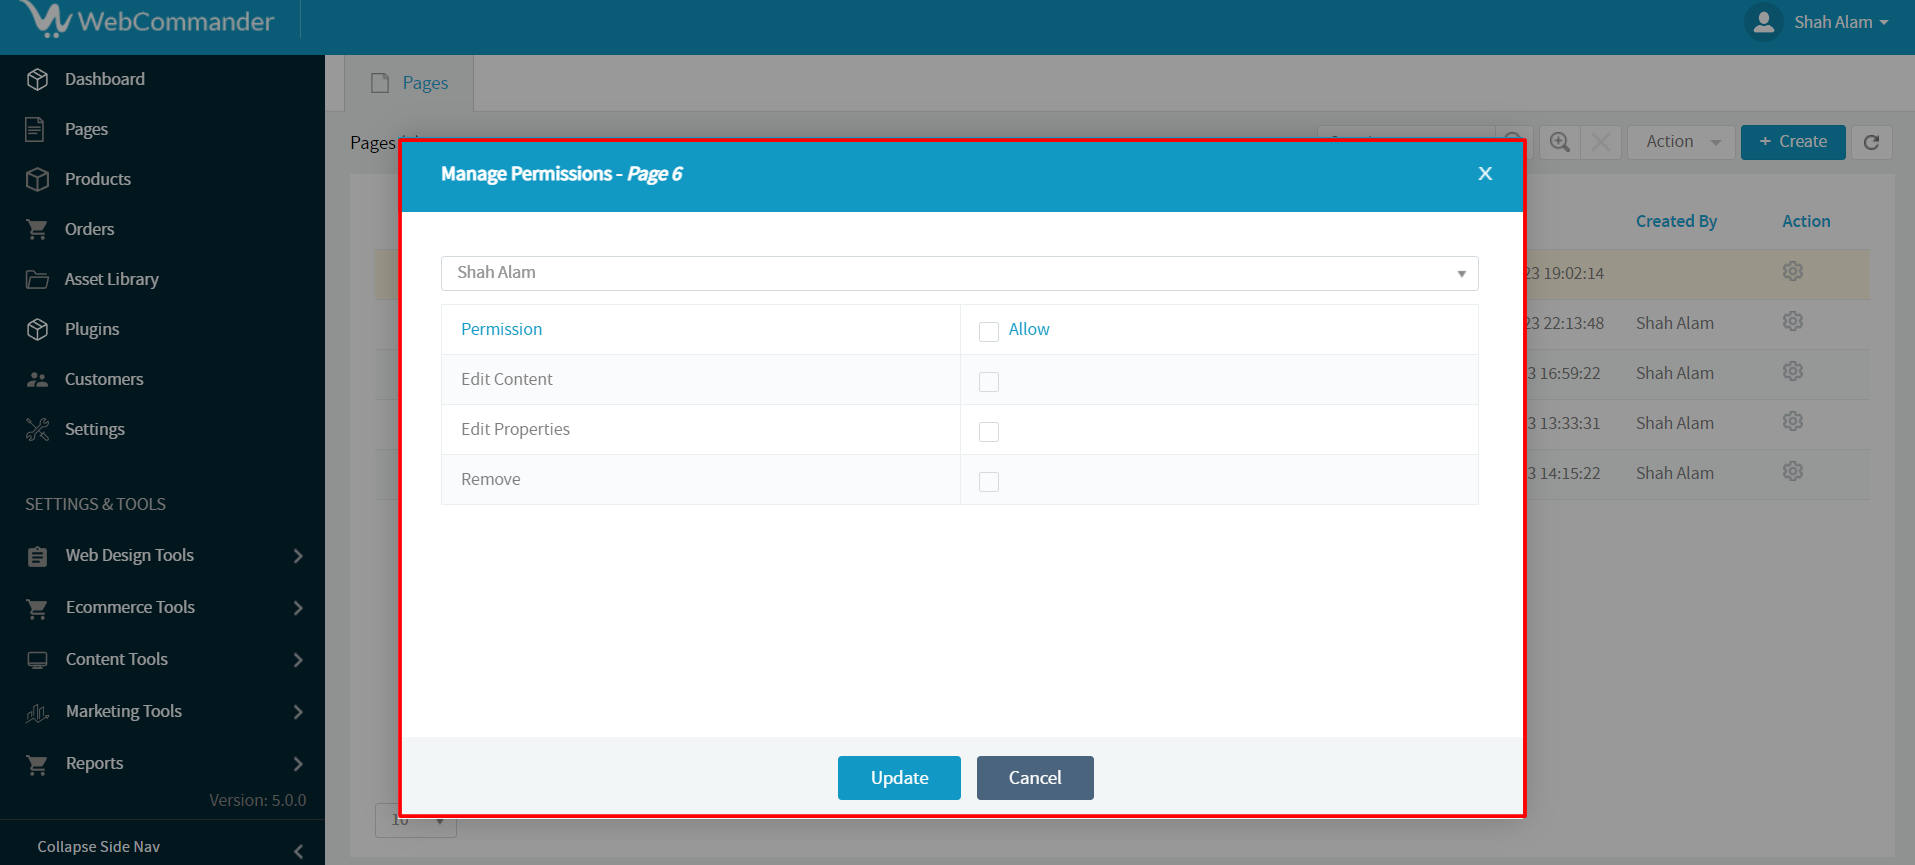Click the Orders cart icon
This screenshot has width=1915, height=865.
coord(37,229)
